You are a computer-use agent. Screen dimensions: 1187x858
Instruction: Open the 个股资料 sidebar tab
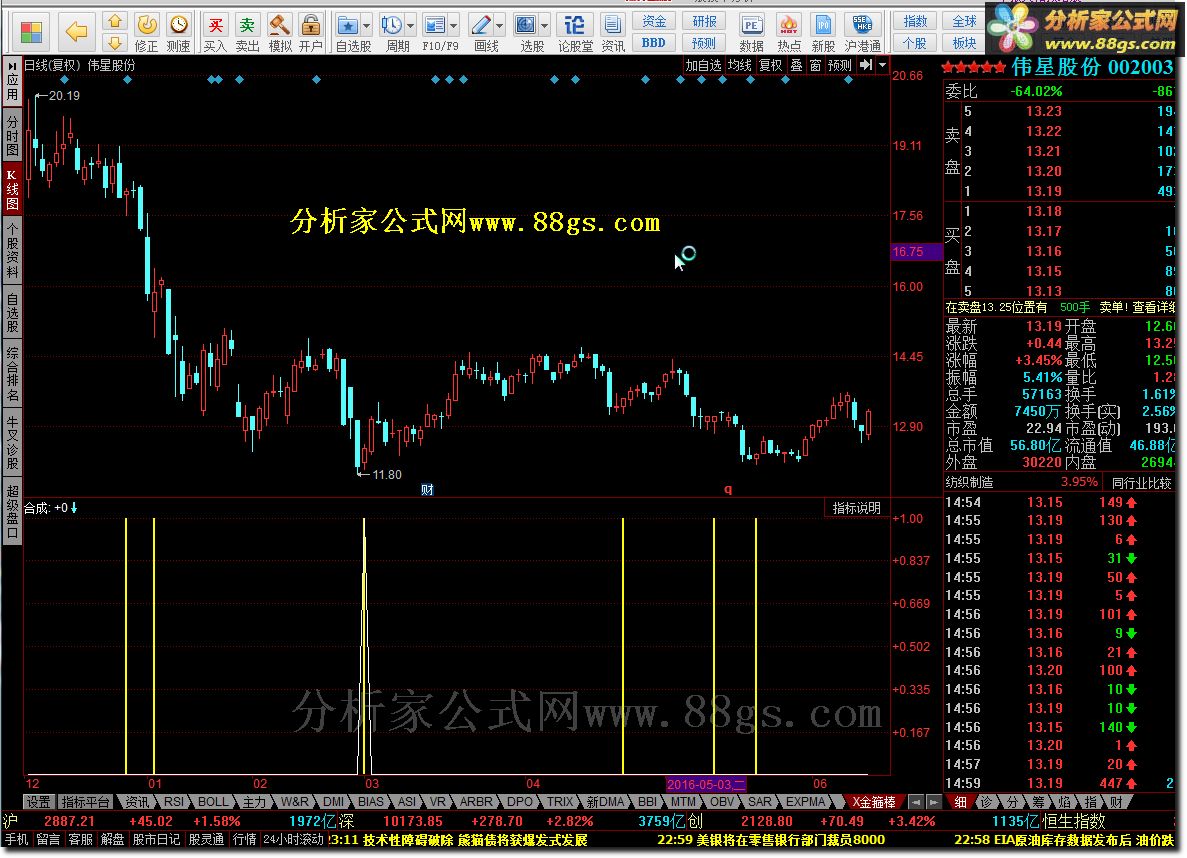pyautogui.click(x=12, y=251)
